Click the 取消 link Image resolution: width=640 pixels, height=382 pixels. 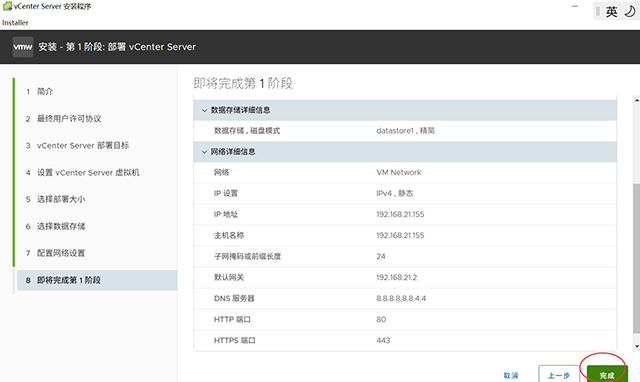coord(511,375)
